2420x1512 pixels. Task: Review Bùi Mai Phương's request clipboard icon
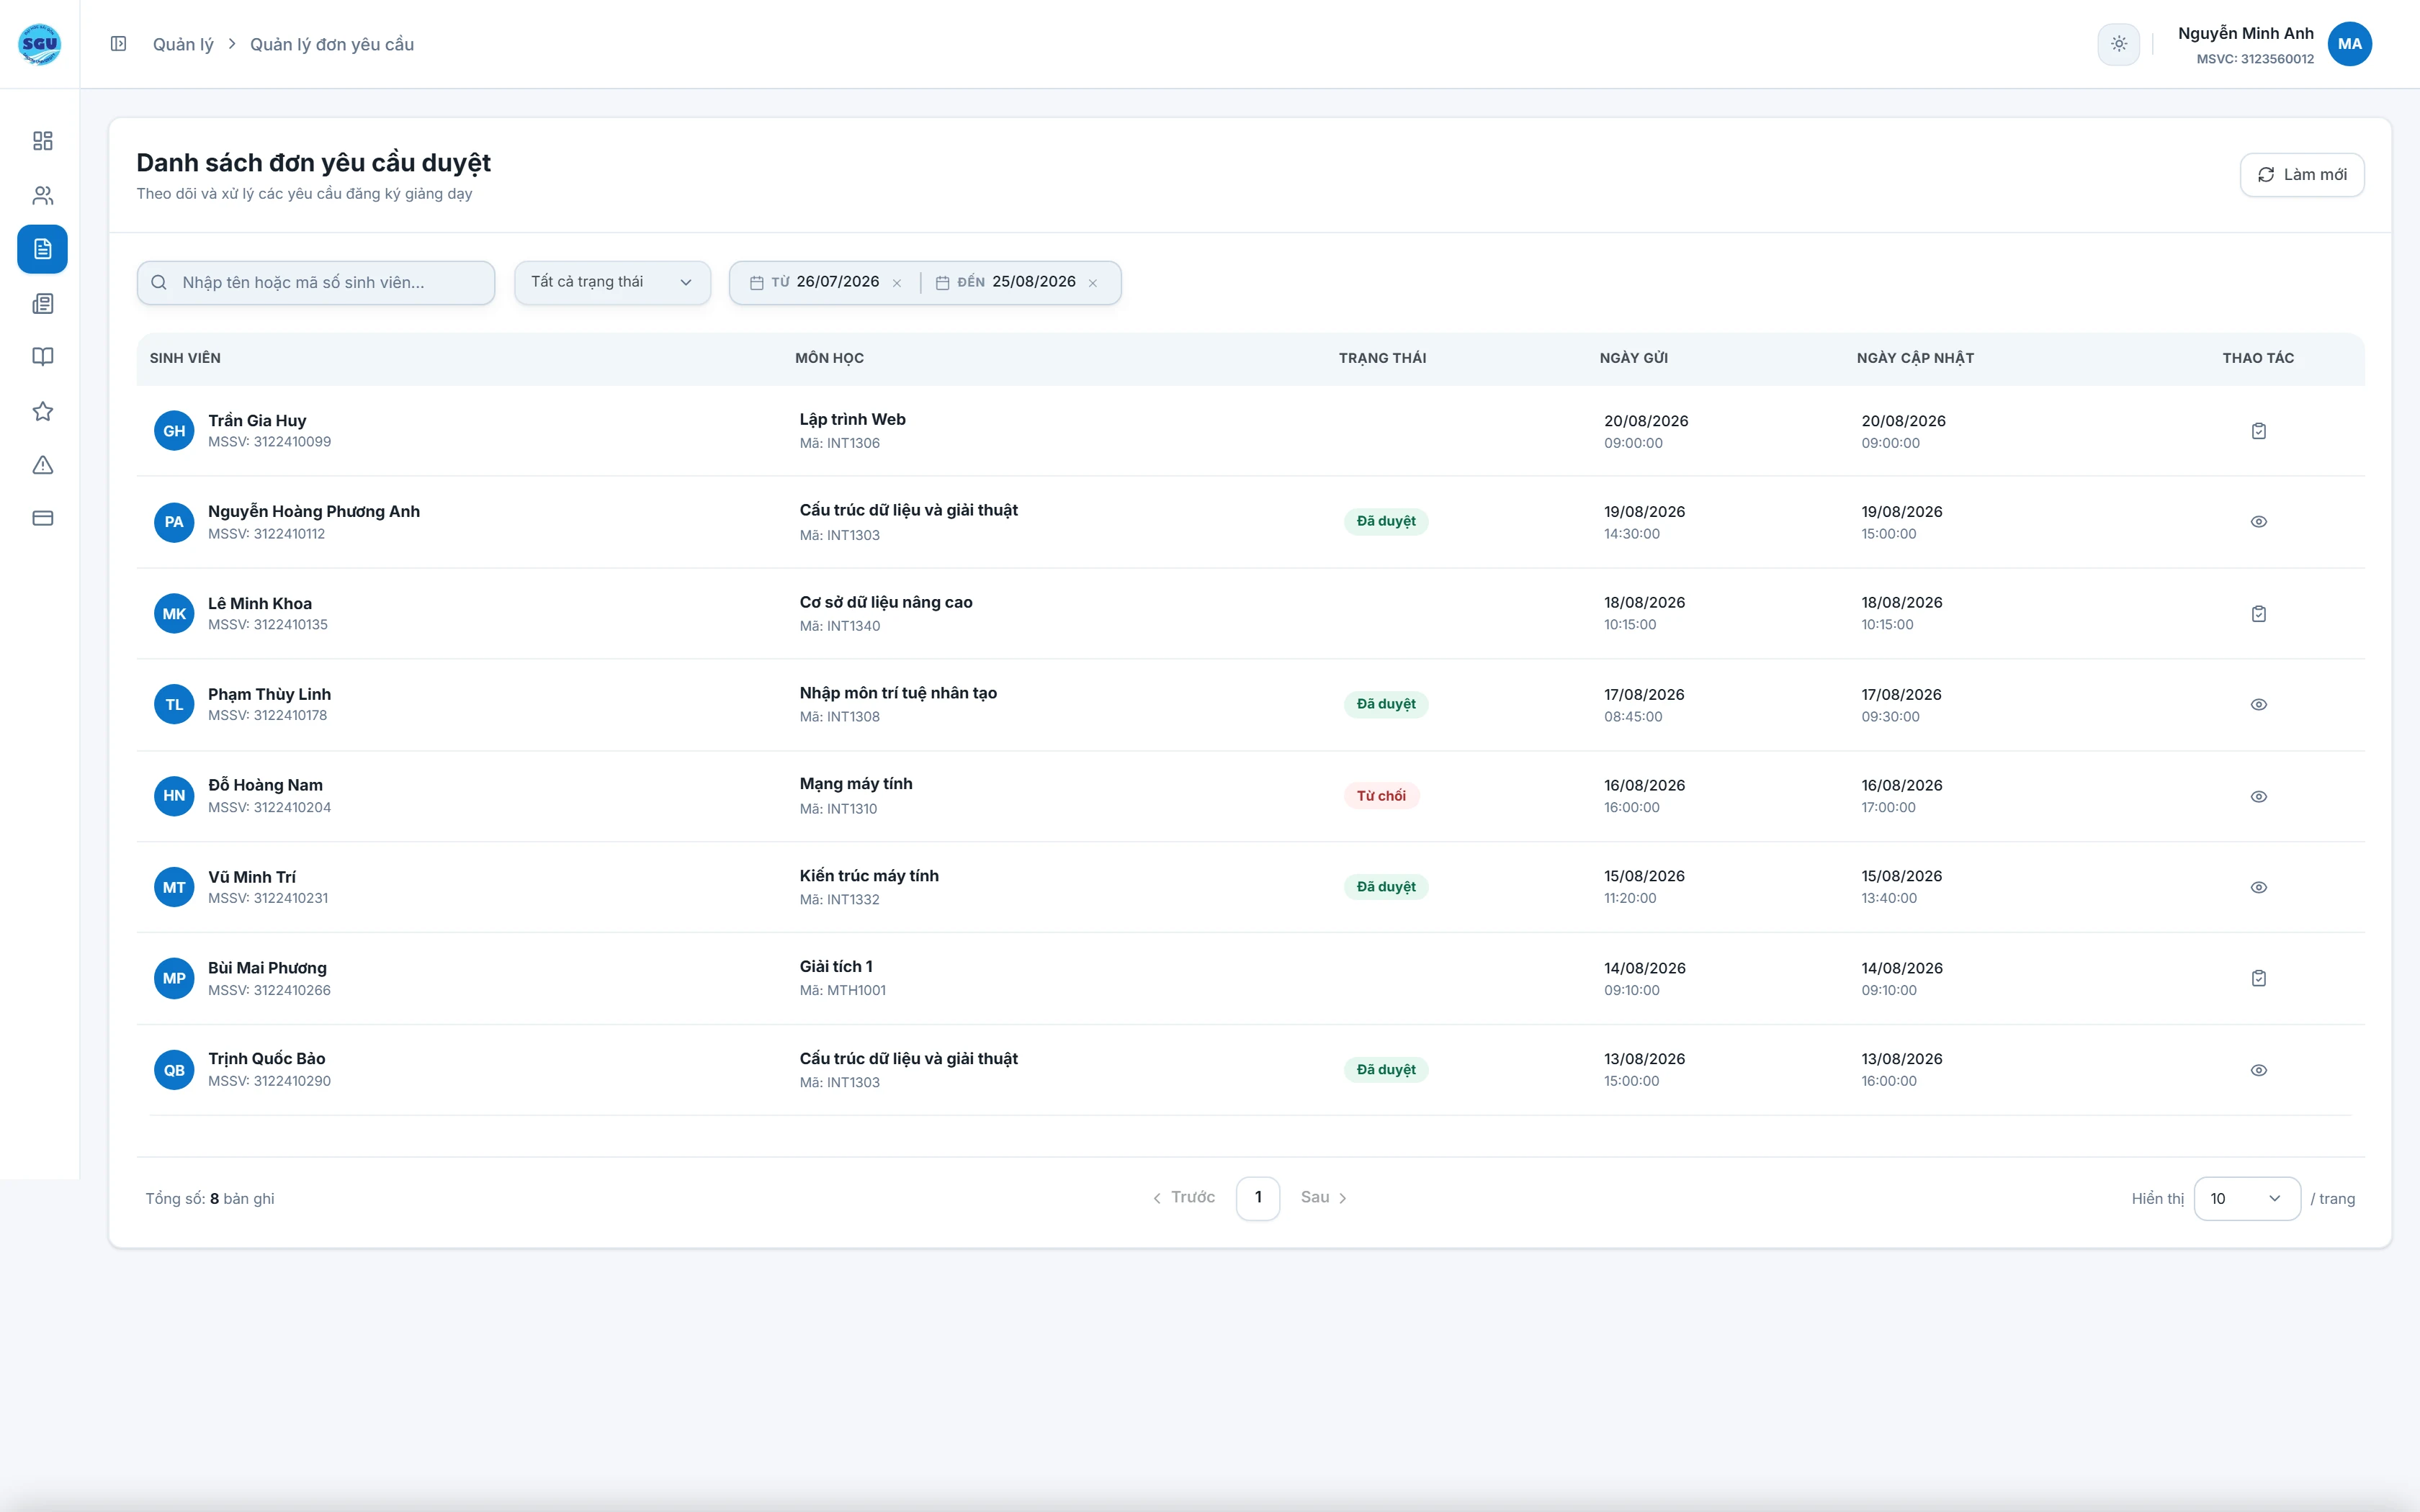(2258, 979)
